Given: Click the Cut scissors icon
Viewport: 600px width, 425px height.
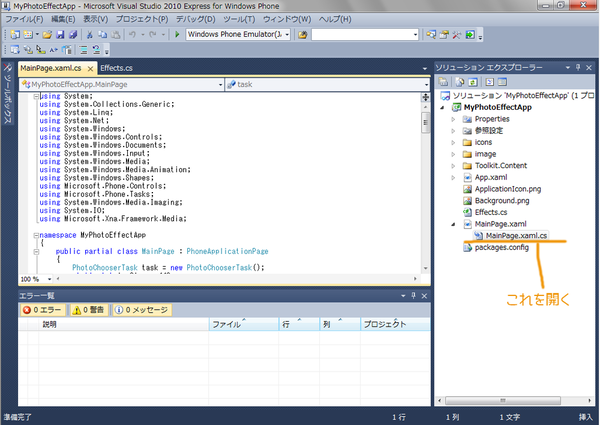Looking at the screenshot, I should tap(89, 35).
